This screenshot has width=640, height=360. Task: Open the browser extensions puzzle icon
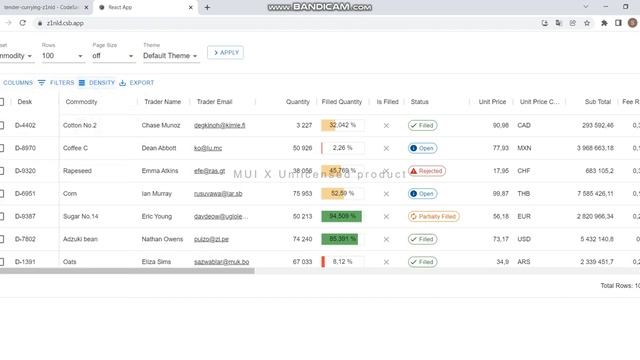click(x=604, y=23)
